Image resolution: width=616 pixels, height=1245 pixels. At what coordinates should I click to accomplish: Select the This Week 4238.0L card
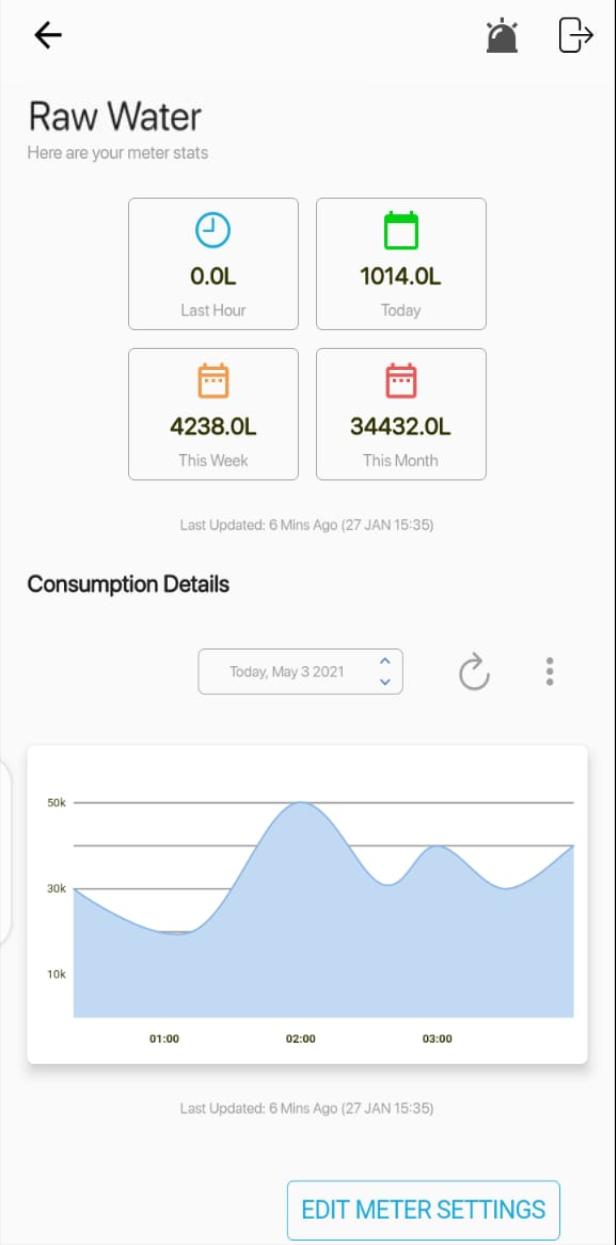point(213,414)
